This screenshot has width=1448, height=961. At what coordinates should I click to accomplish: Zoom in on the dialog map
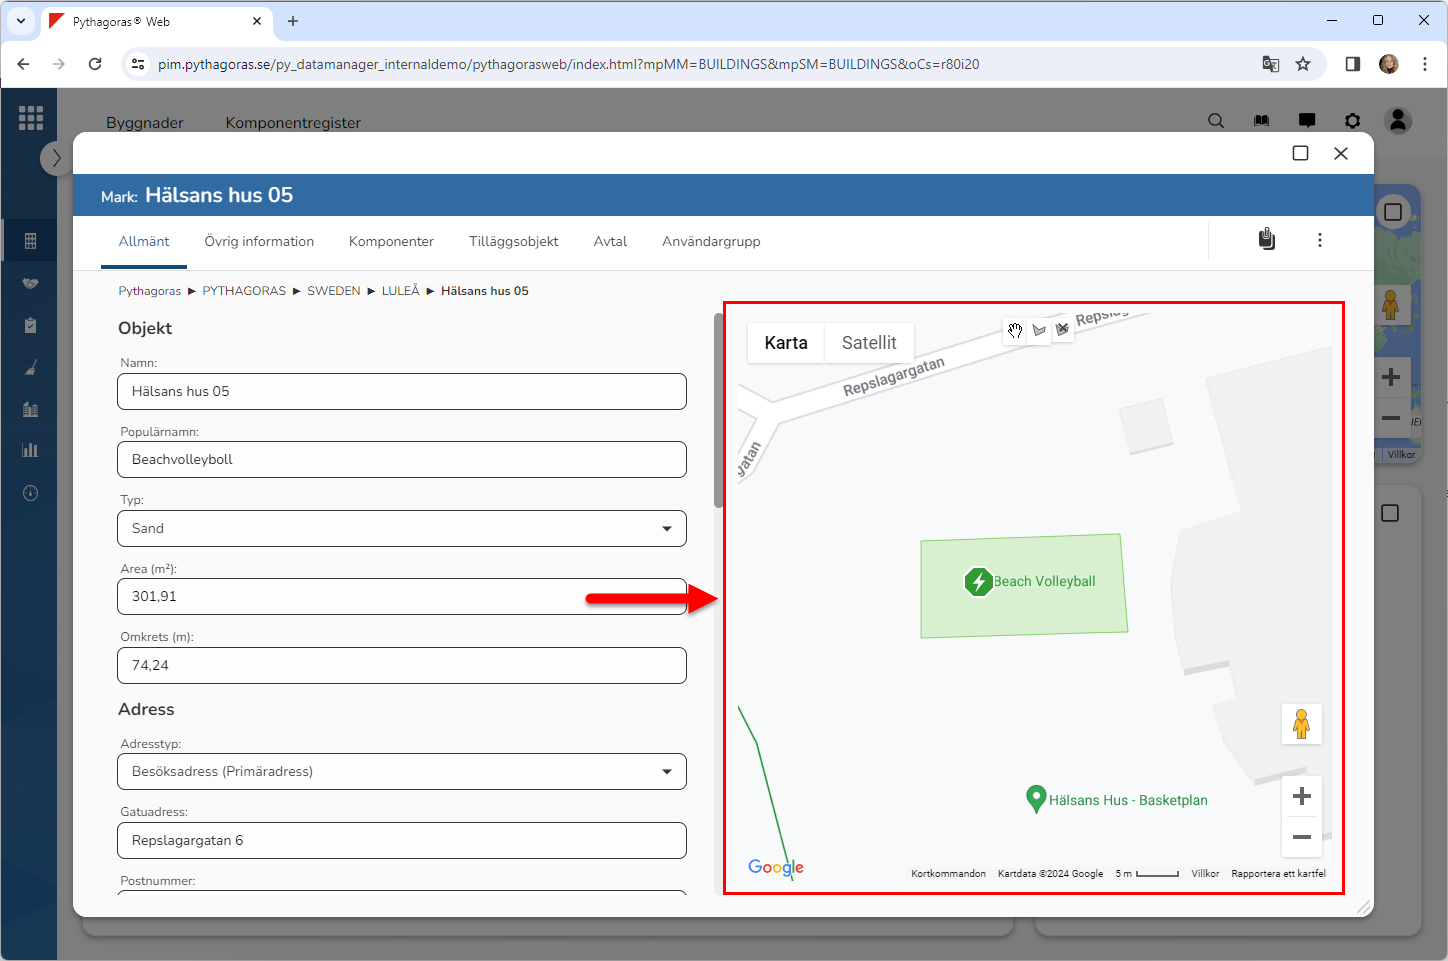pyautogui.click(x=1301, y=796)
